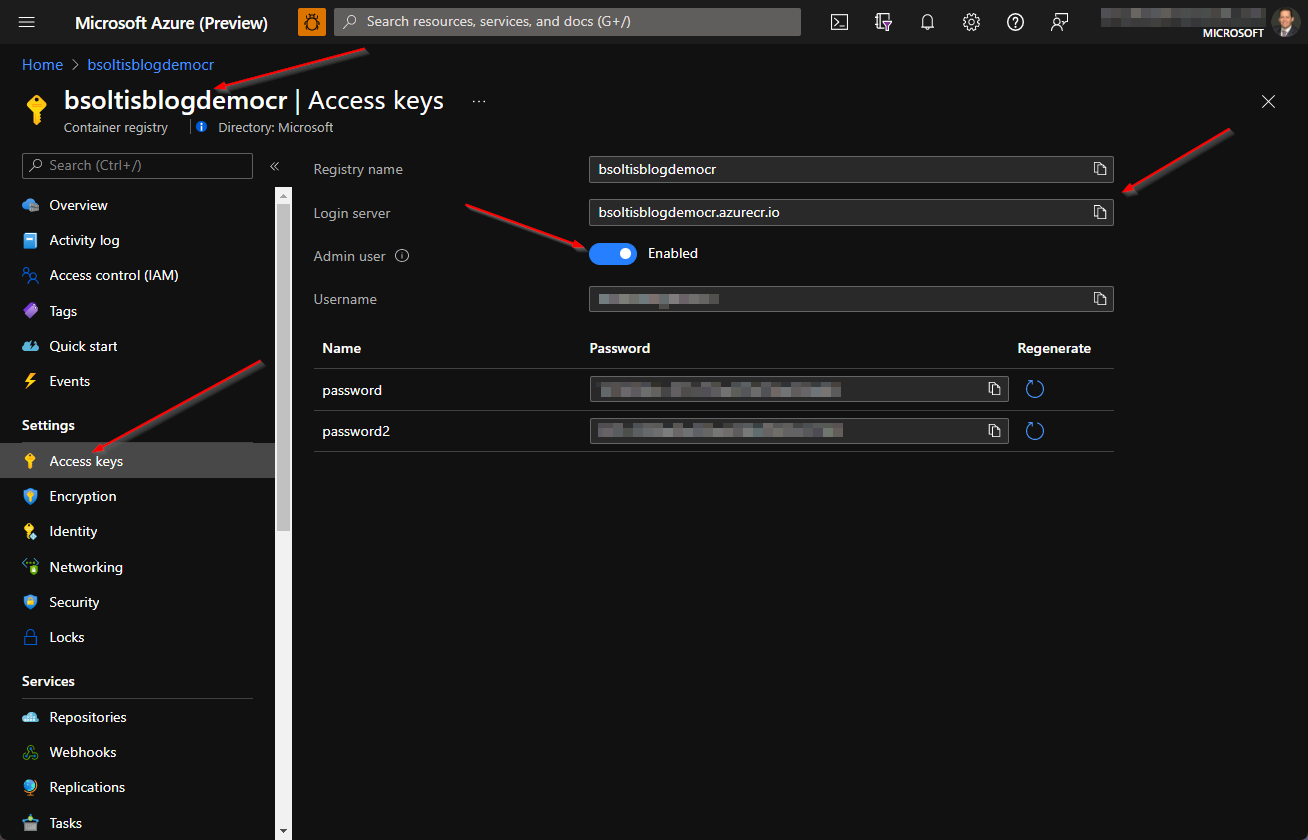The height and width of the screenshot is (840, 1308).
Task: Open Repositories under Services
Action: pos(87,716)
